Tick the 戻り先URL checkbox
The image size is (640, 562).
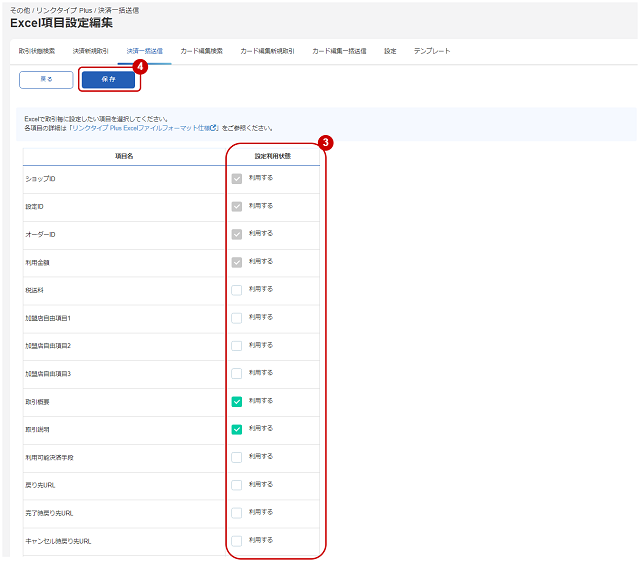(x=237, y=485)
